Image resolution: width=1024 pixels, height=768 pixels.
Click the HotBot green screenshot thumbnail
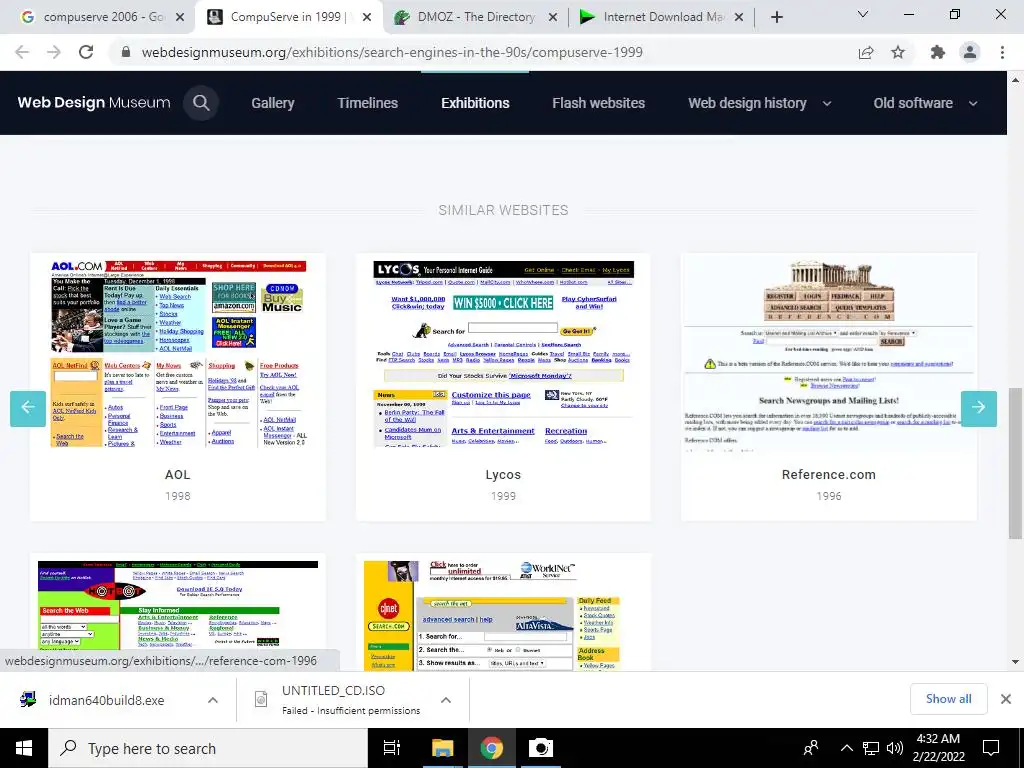tap(178, 605)
